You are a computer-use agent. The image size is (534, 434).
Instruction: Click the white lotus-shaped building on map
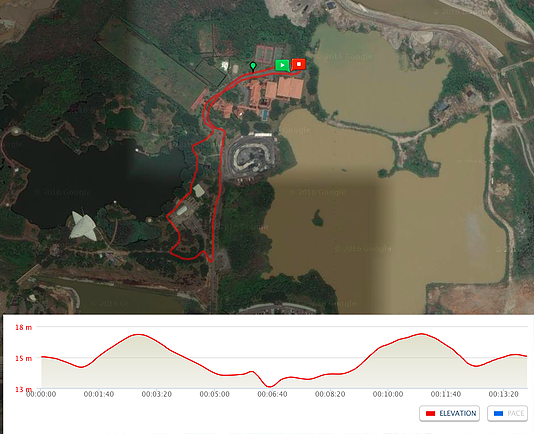click(83, 226)
